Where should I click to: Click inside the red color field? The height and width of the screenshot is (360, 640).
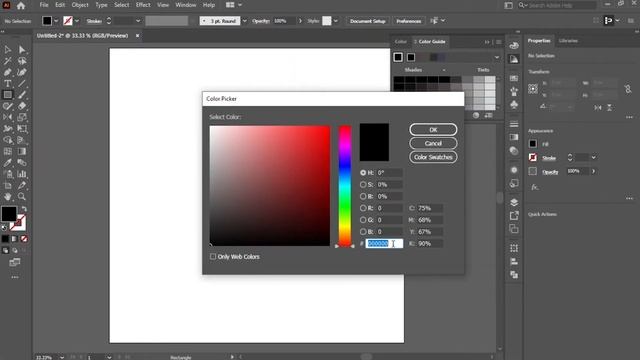tap(270, 186)
